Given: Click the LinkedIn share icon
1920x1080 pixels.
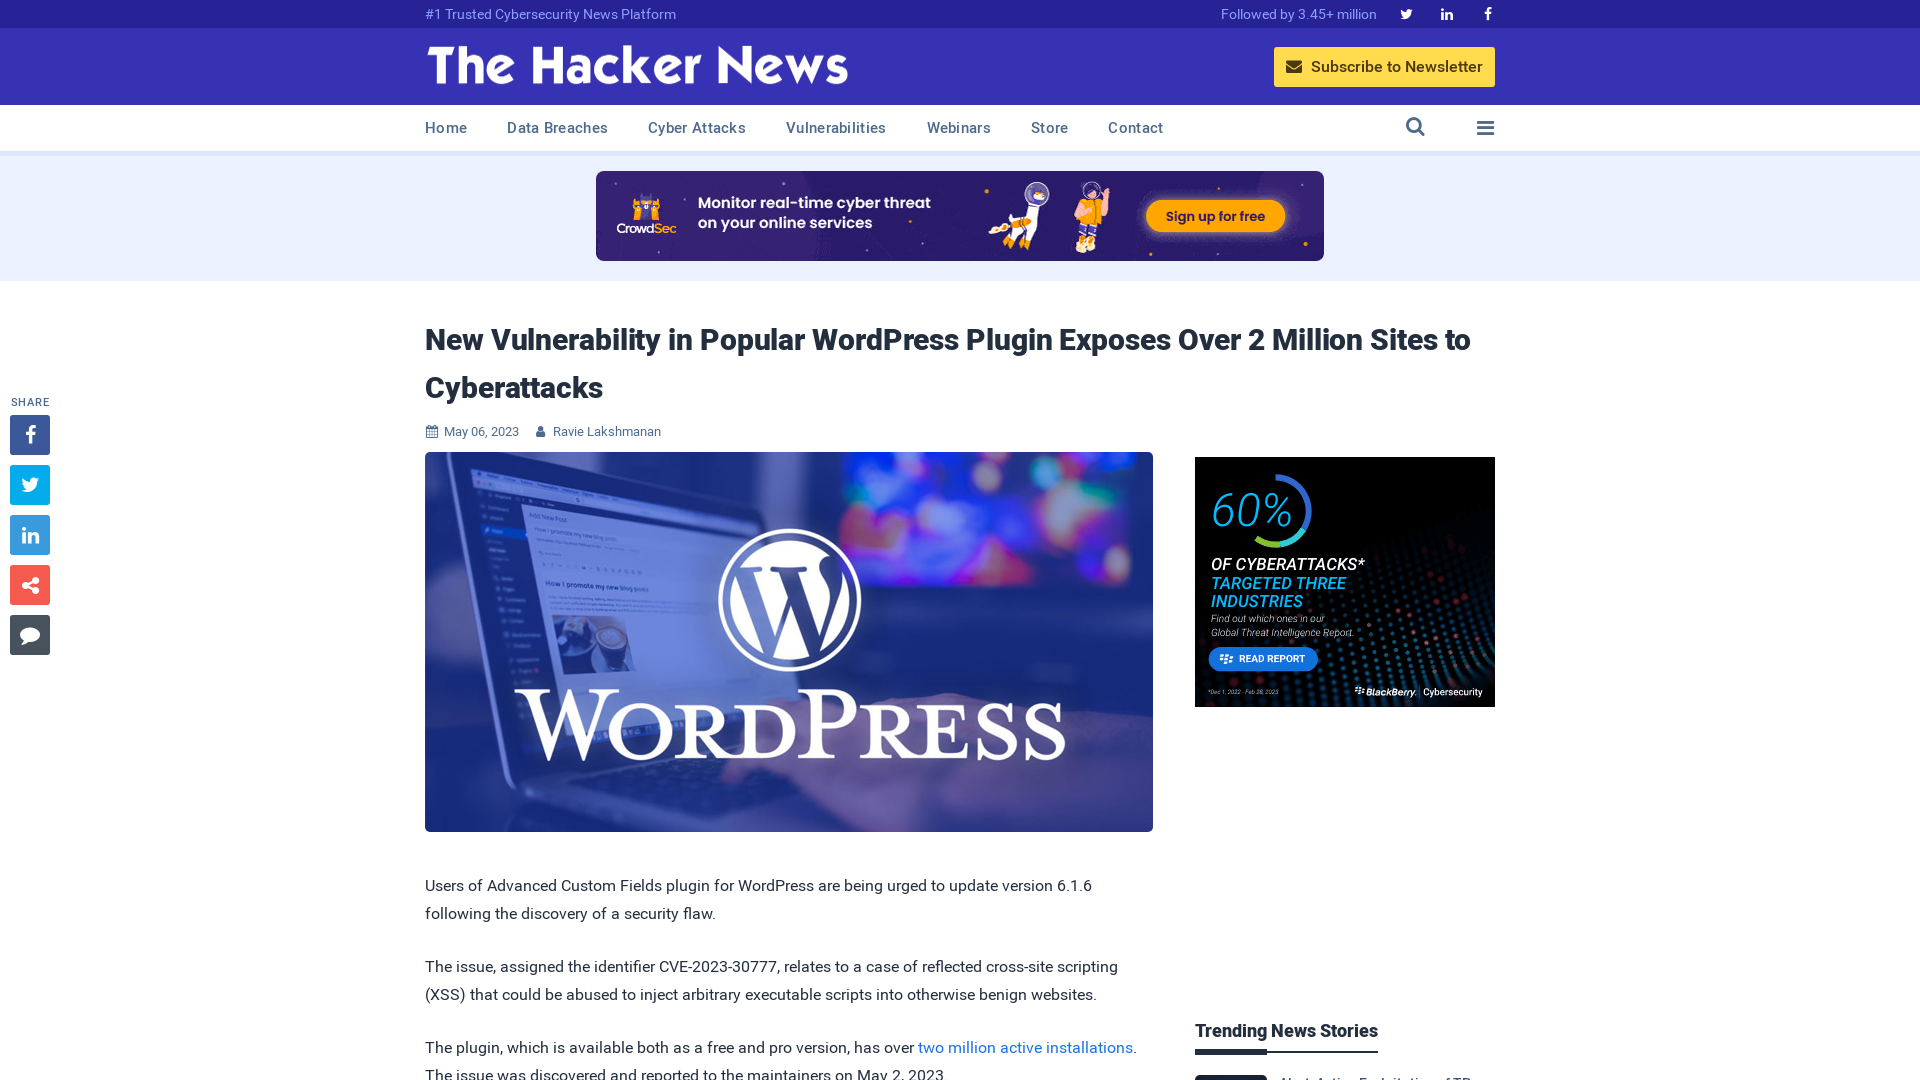Looking at the screenshot, I should (x=29, y=534).
